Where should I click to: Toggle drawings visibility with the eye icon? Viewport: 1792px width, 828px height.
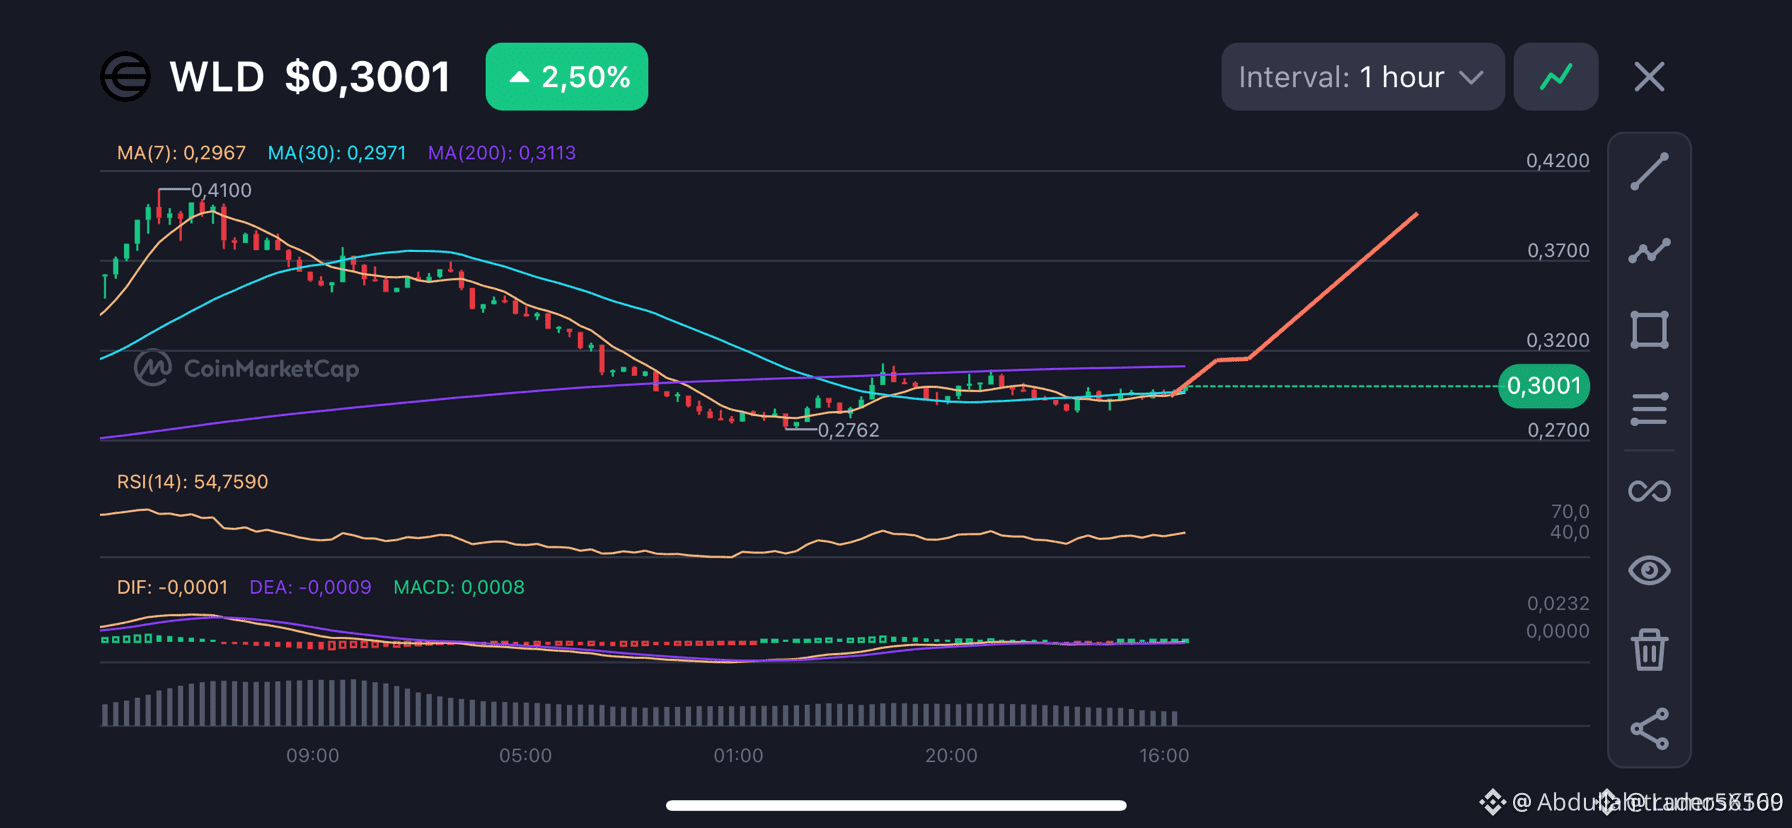point(1649,570)
